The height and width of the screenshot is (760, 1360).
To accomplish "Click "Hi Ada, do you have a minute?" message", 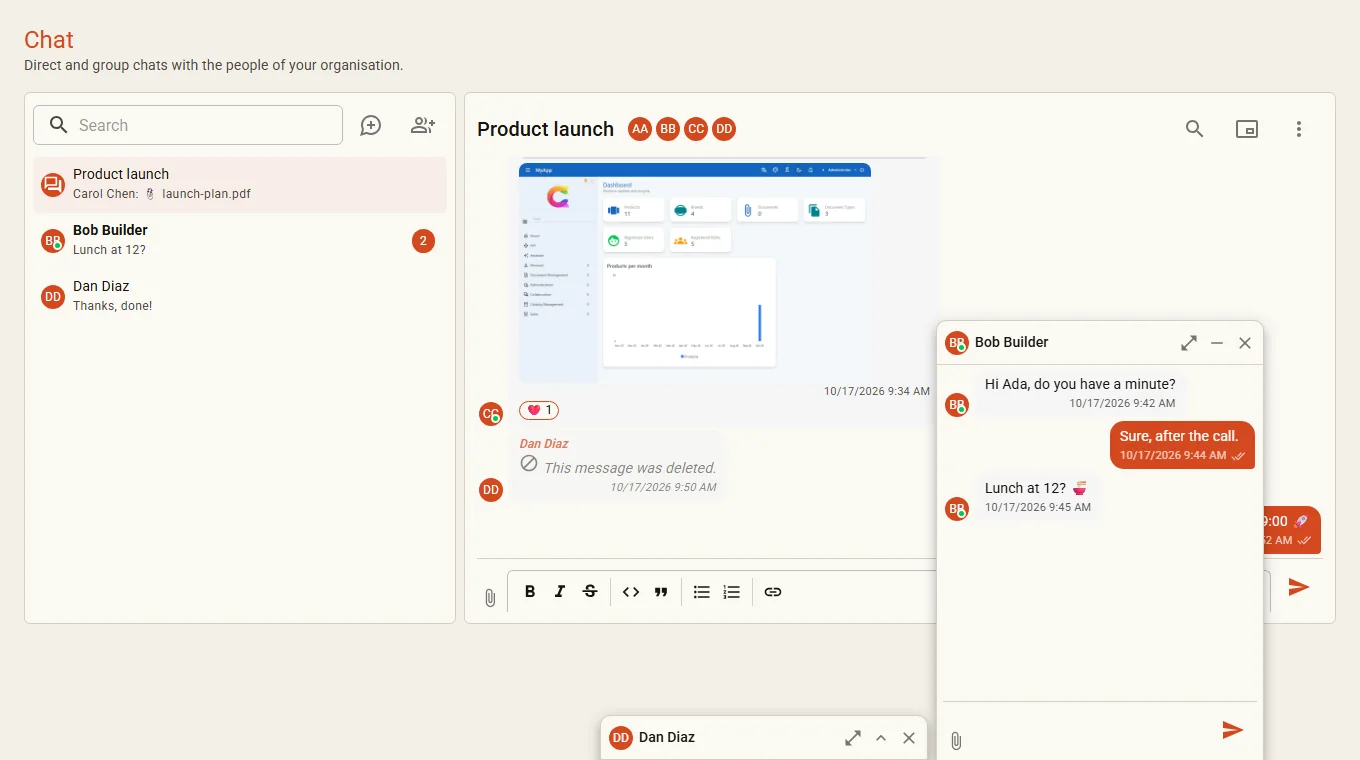I will tap(1080, 393).
